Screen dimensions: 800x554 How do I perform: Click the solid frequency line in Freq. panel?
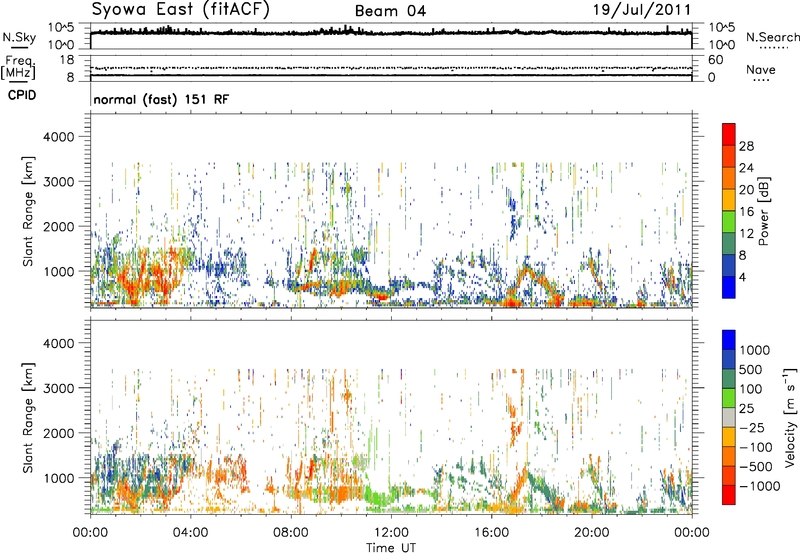[391, 76]
